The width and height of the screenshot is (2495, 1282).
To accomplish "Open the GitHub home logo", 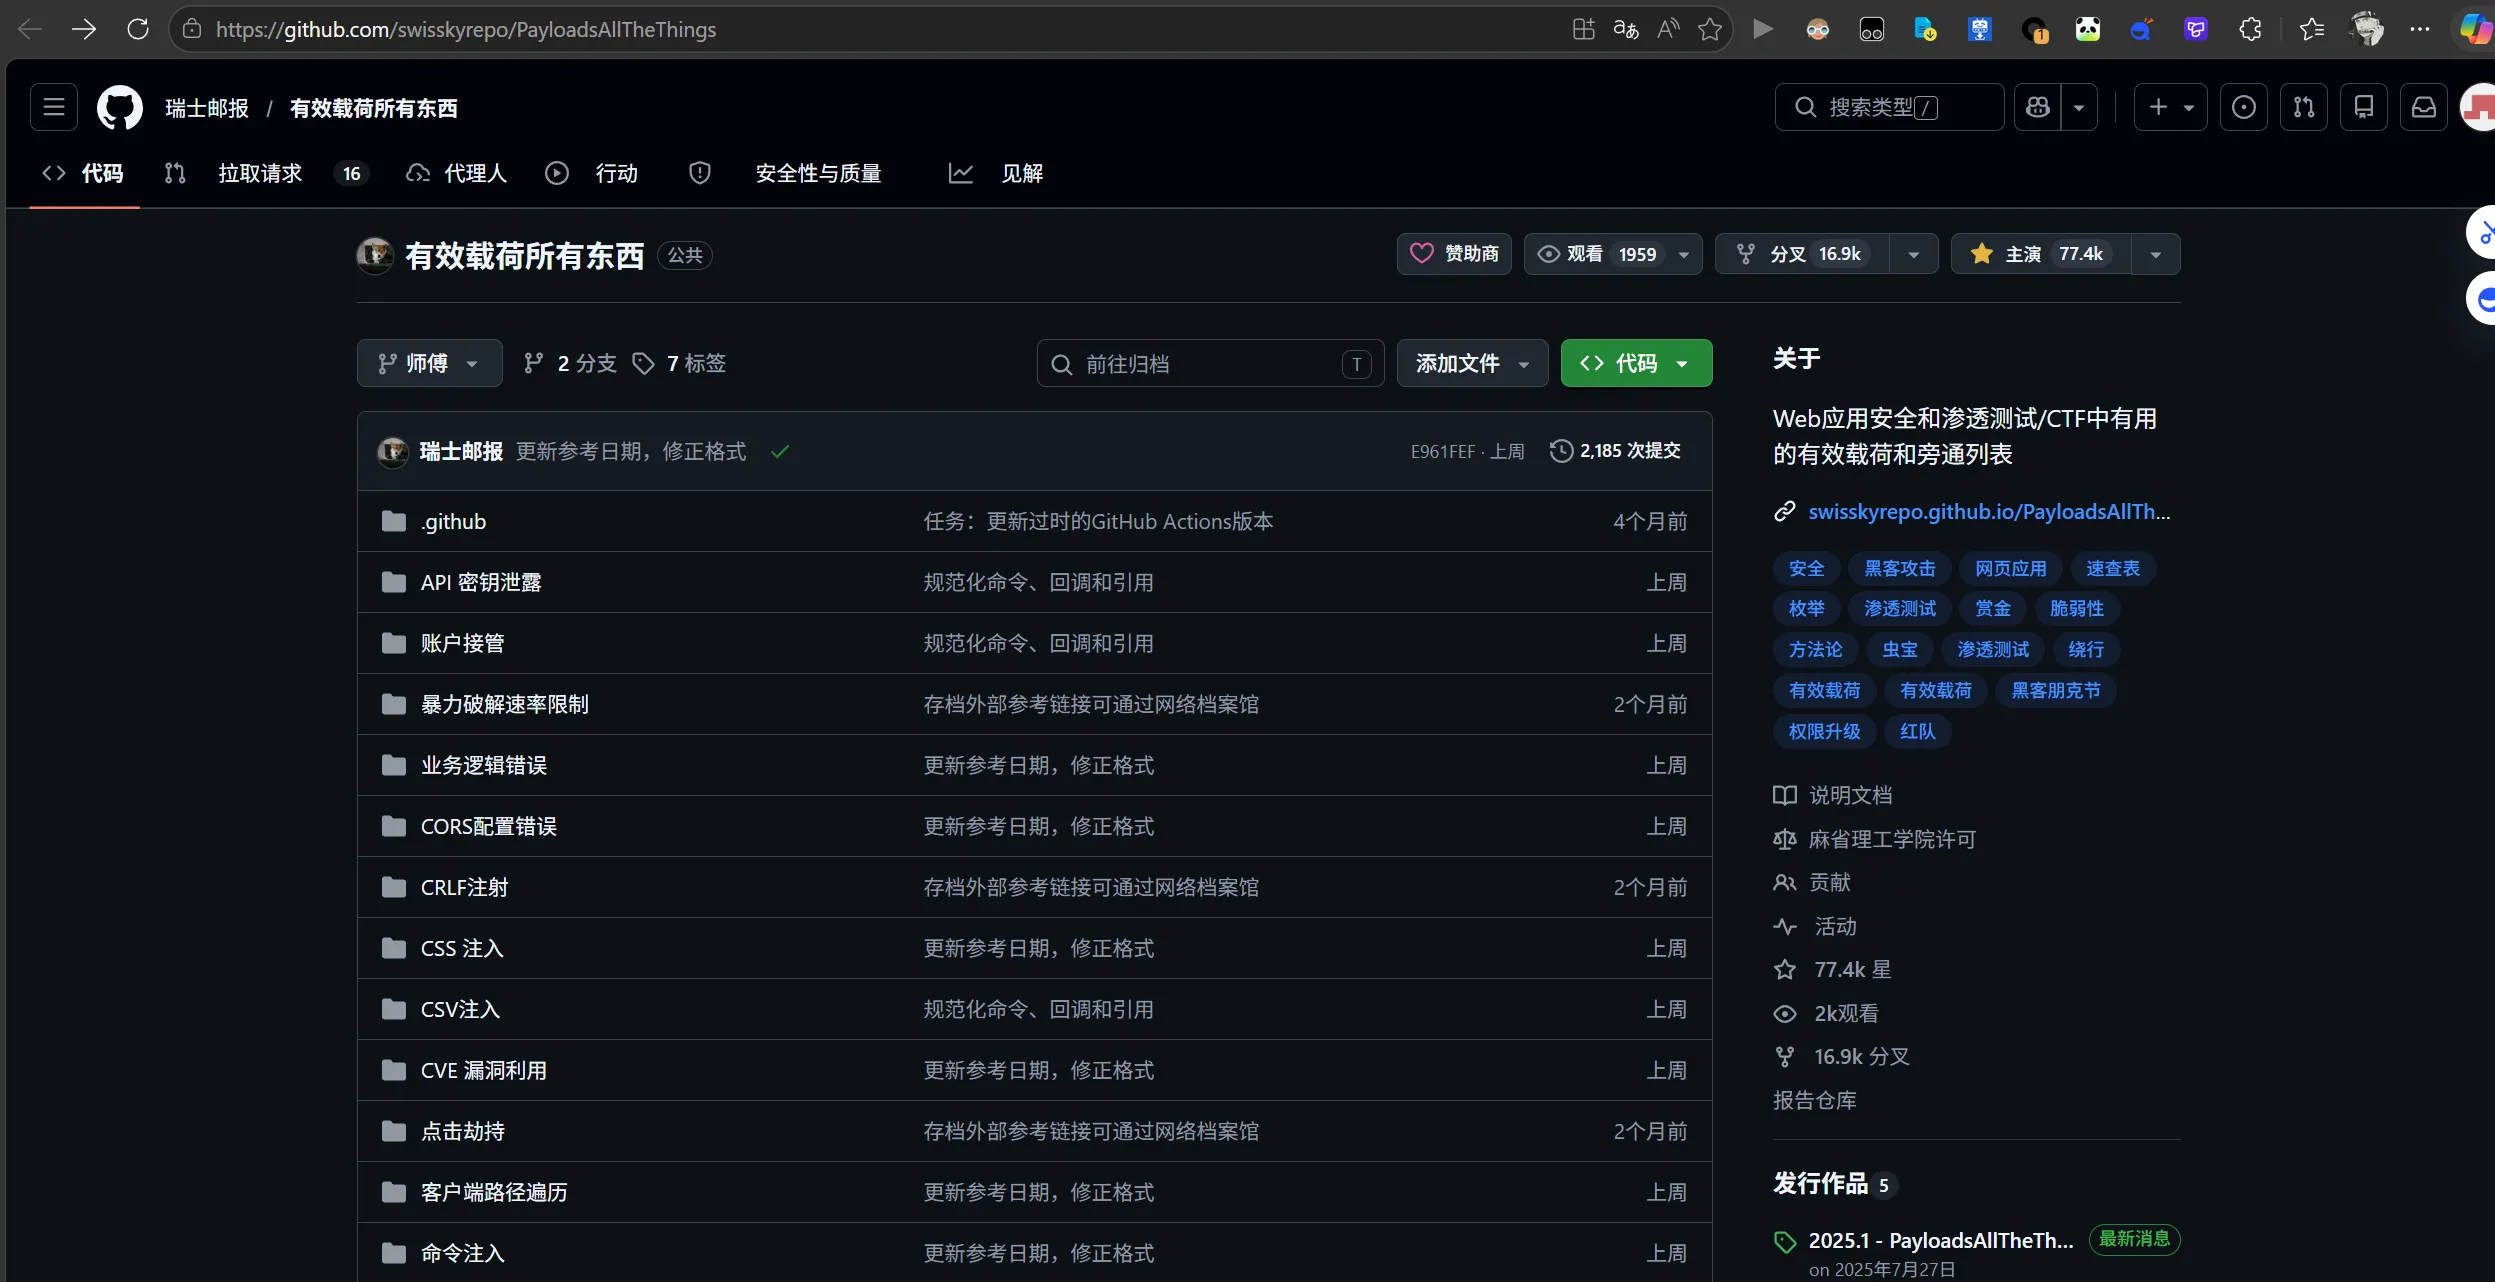I will point(119,108).
